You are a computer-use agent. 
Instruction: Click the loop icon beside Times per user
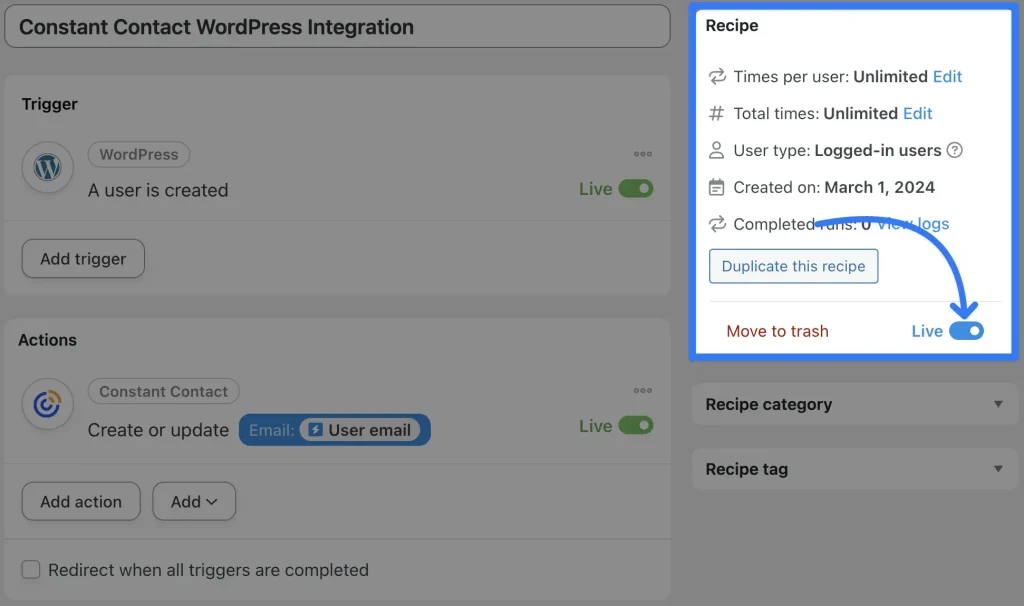click(716, 76)
